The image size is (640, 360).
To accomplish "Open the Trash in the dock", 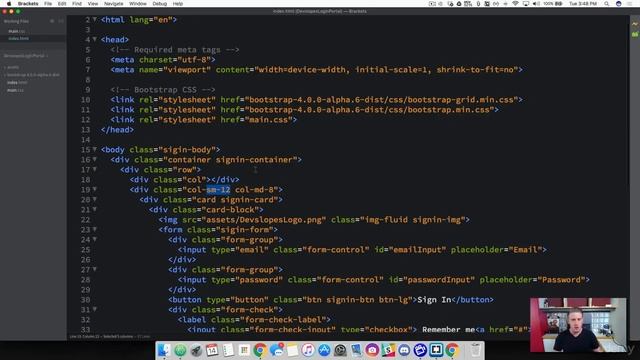I will pyautogui.click(x=475, y=350).
